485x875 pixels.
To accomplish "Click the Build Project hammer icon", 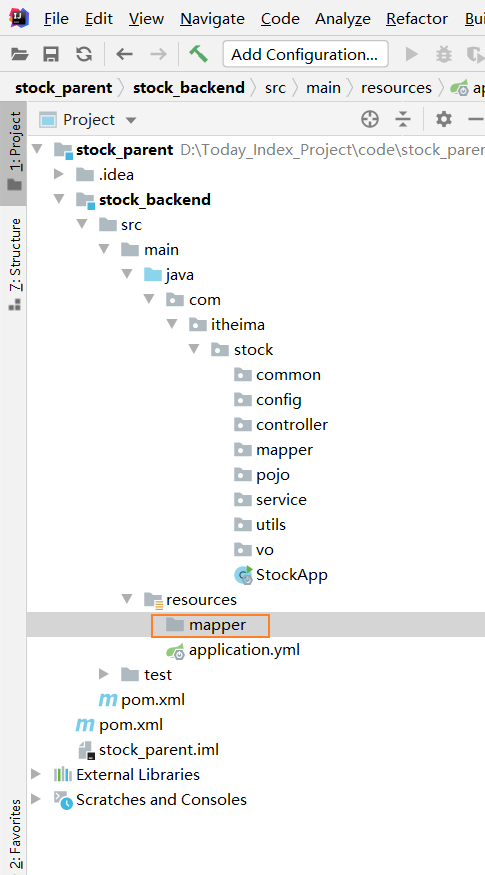I will [x=198, y=54].
